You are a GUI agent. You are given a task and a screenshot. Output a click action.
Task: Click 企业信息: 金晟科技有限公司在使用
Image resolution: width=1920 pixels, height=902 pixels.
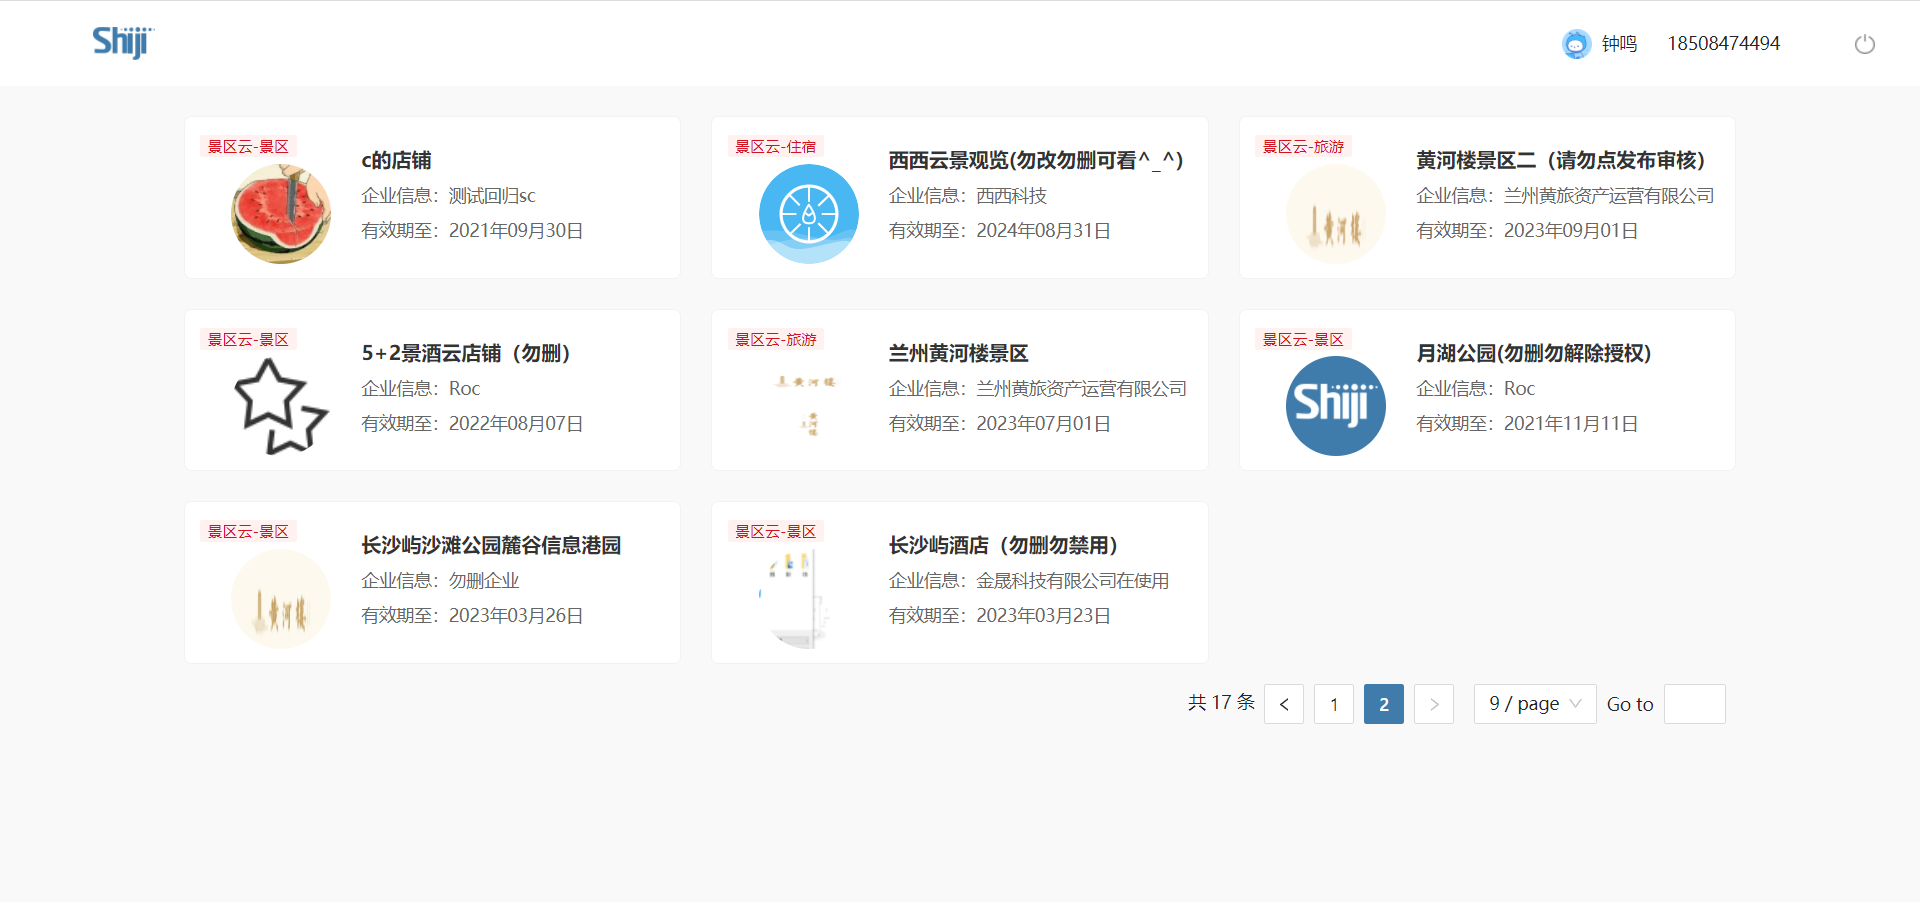click(1029, 581)
